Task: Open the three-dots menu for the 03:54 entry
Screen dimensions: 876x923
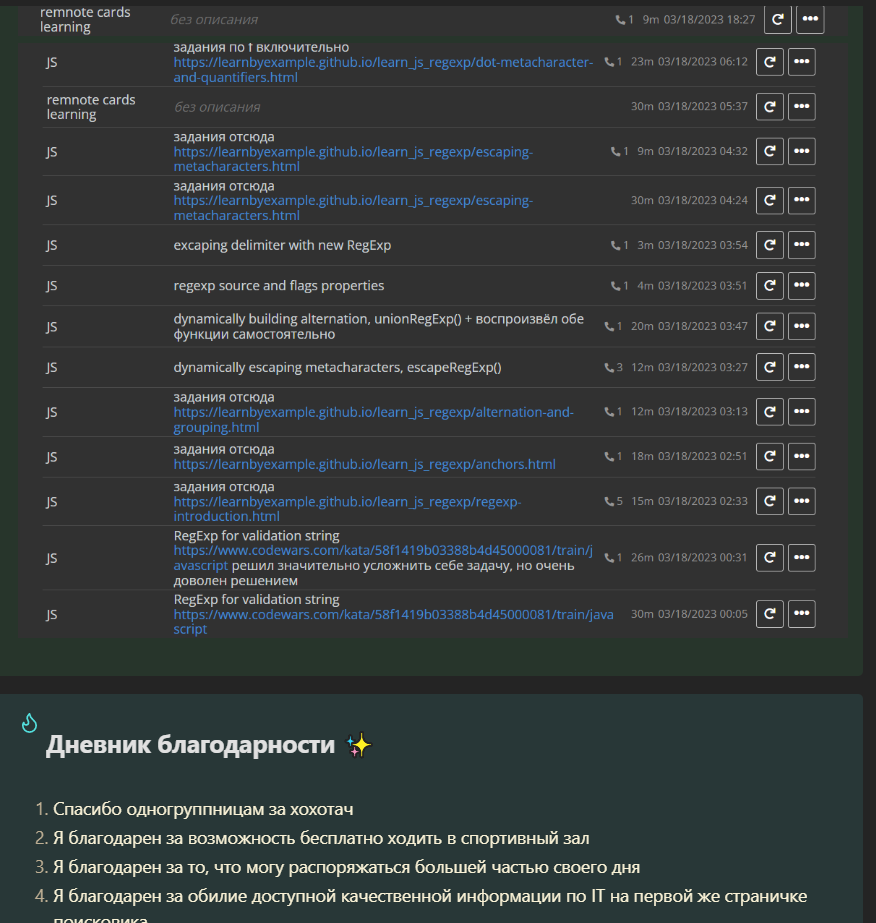Action: click(x=801, y=245)
